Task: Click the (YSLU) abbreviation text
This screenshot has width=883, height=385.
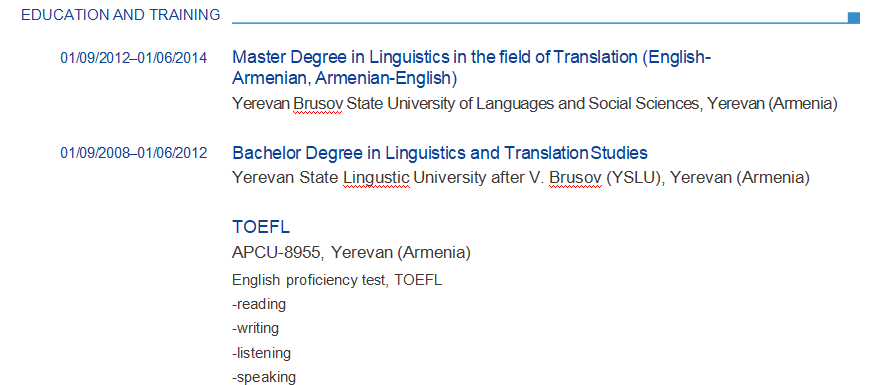Action: click(632, 178)
